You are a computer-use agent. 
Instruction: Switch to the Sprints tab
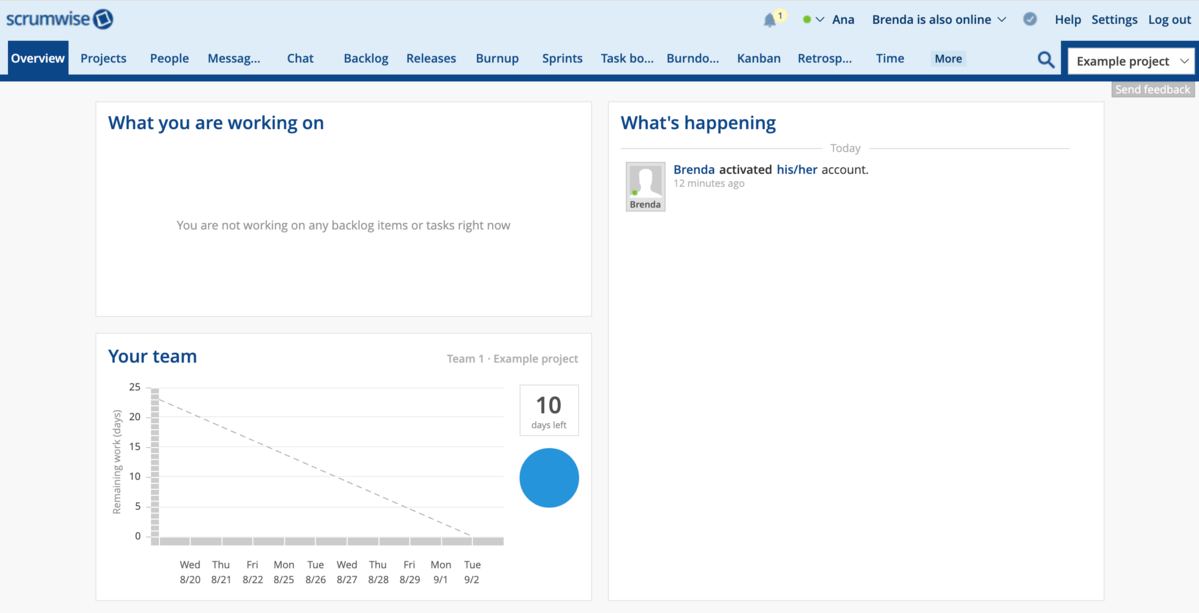click(561, 58)
